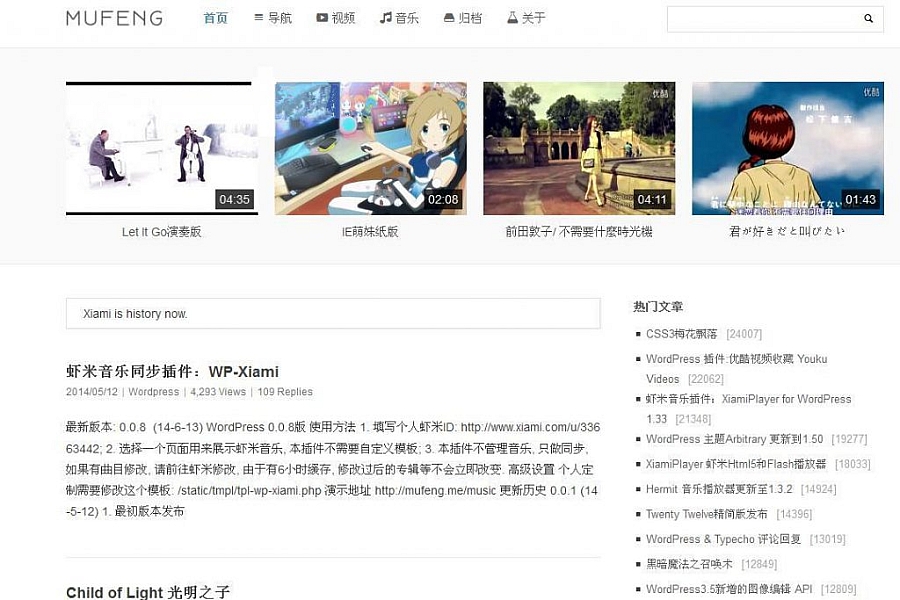This screenshot has width=900, height=600.
Task: Click the 2014/05/12 post date
Action: [92, 392]
